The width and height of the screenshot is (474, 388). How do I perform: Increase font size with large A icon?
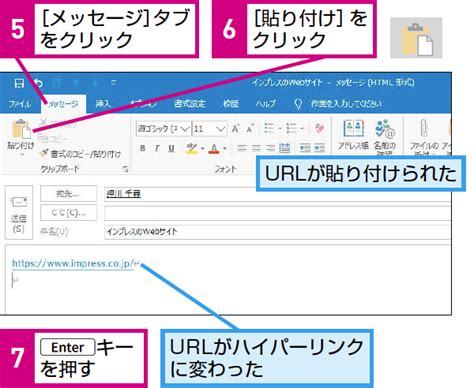(235, 128)
